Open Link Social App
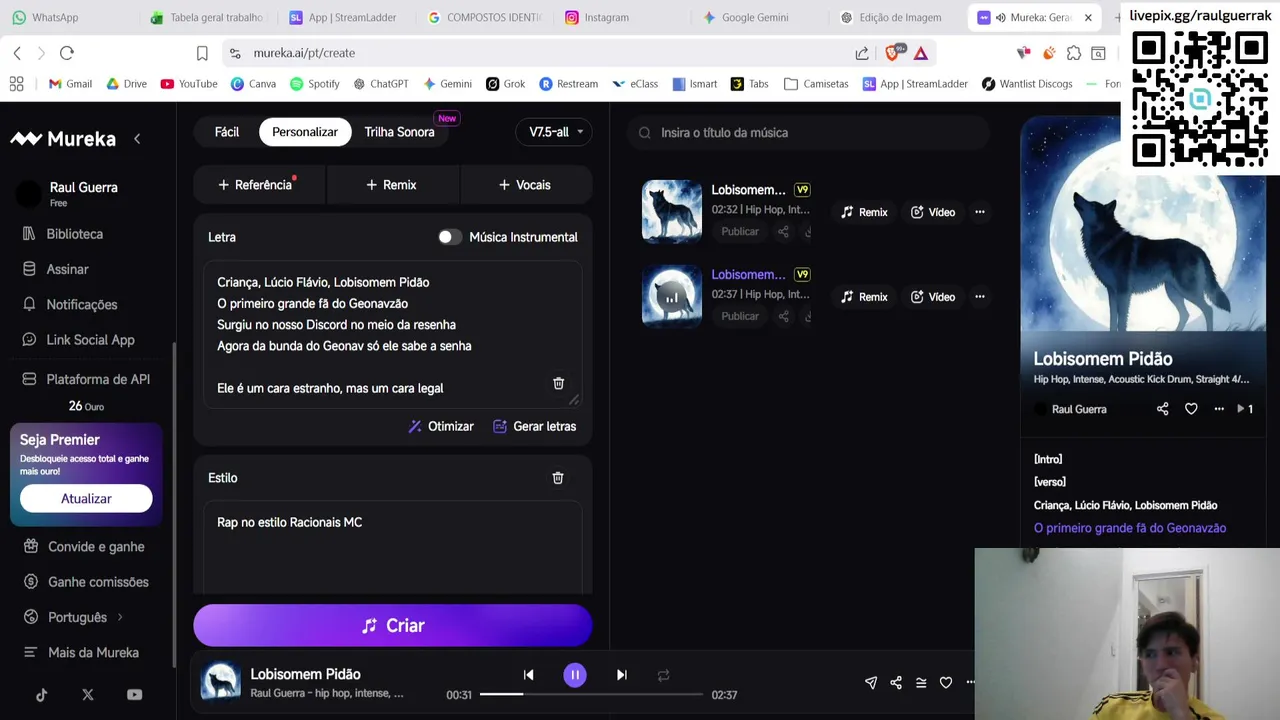 80,340
